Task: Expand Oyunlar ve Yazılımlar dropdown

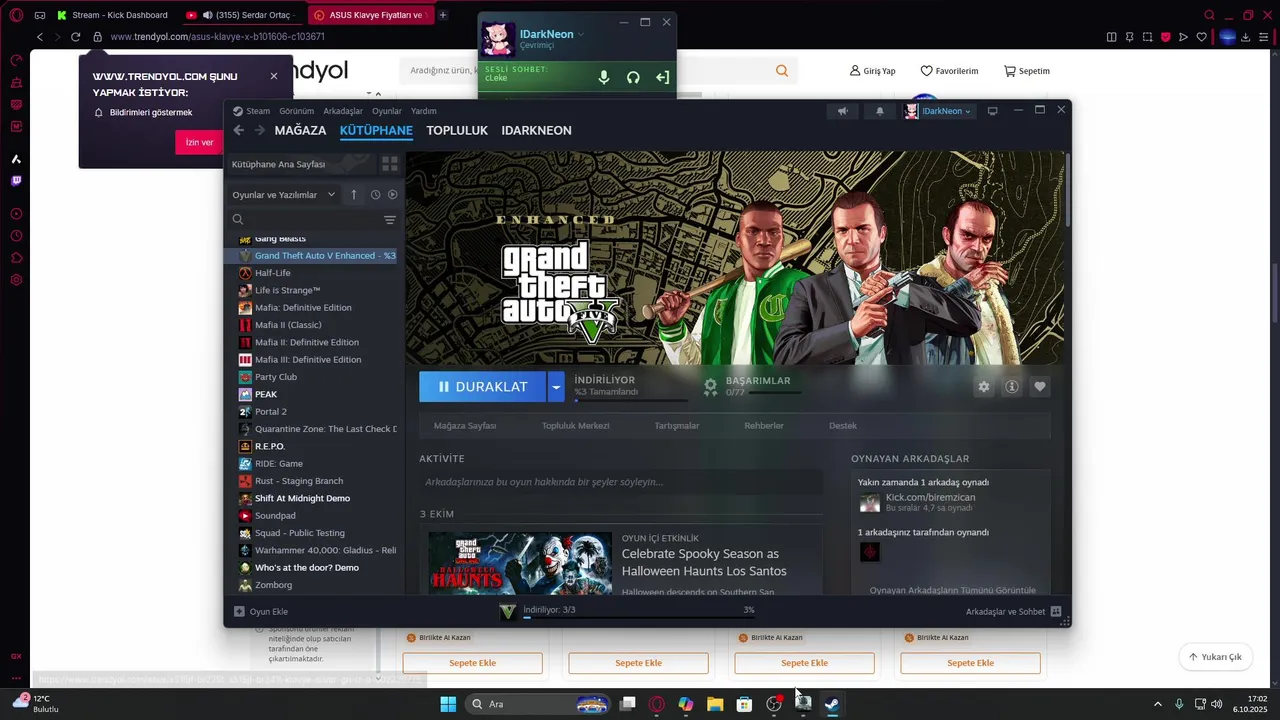Action: (x=285, y=195)
